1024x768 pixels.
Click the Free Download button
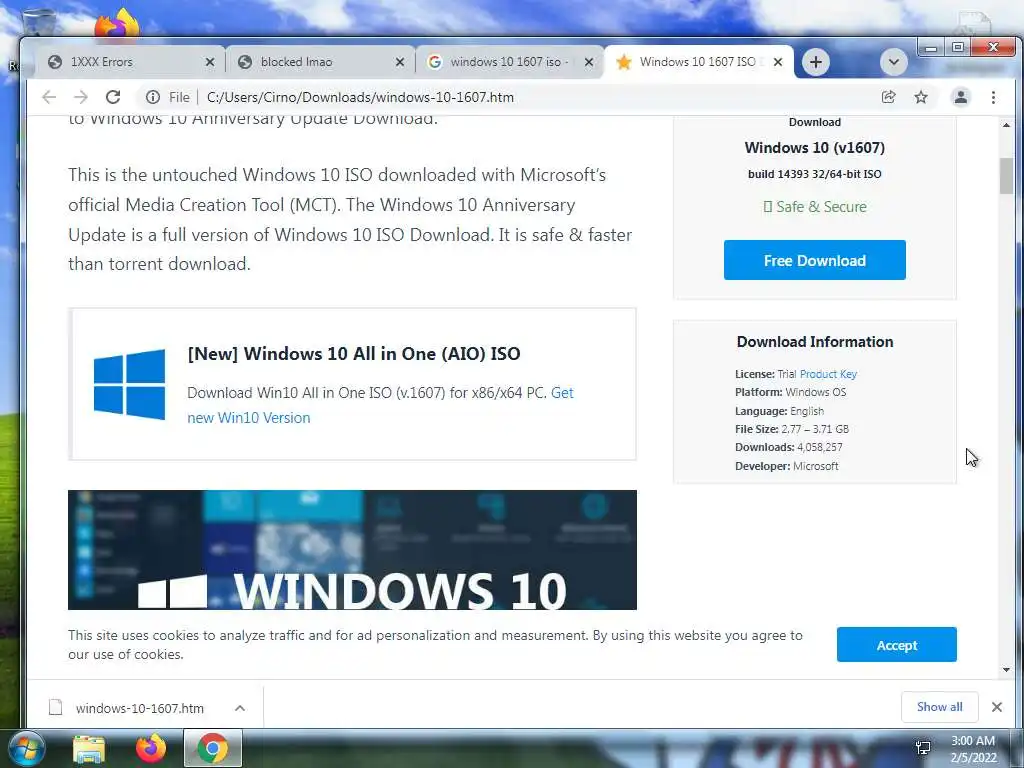click(x=814, y=260)
